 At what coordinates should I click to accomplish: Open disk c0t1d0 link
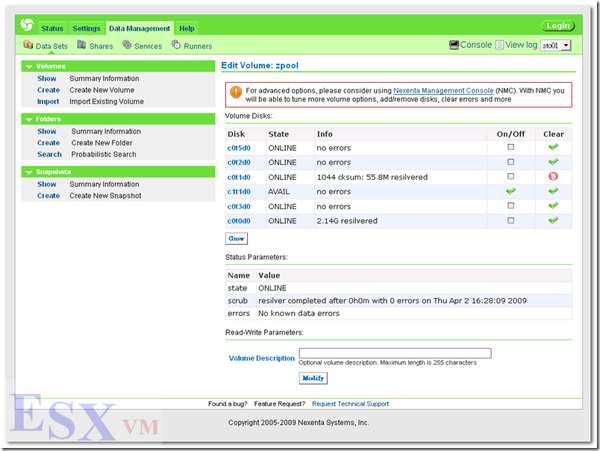click(x=239, y=177)
